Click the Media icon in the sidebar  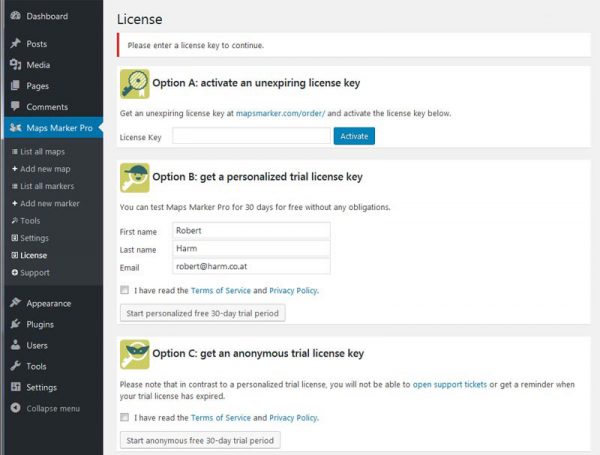pyautogui.click(x=15, y=65)
